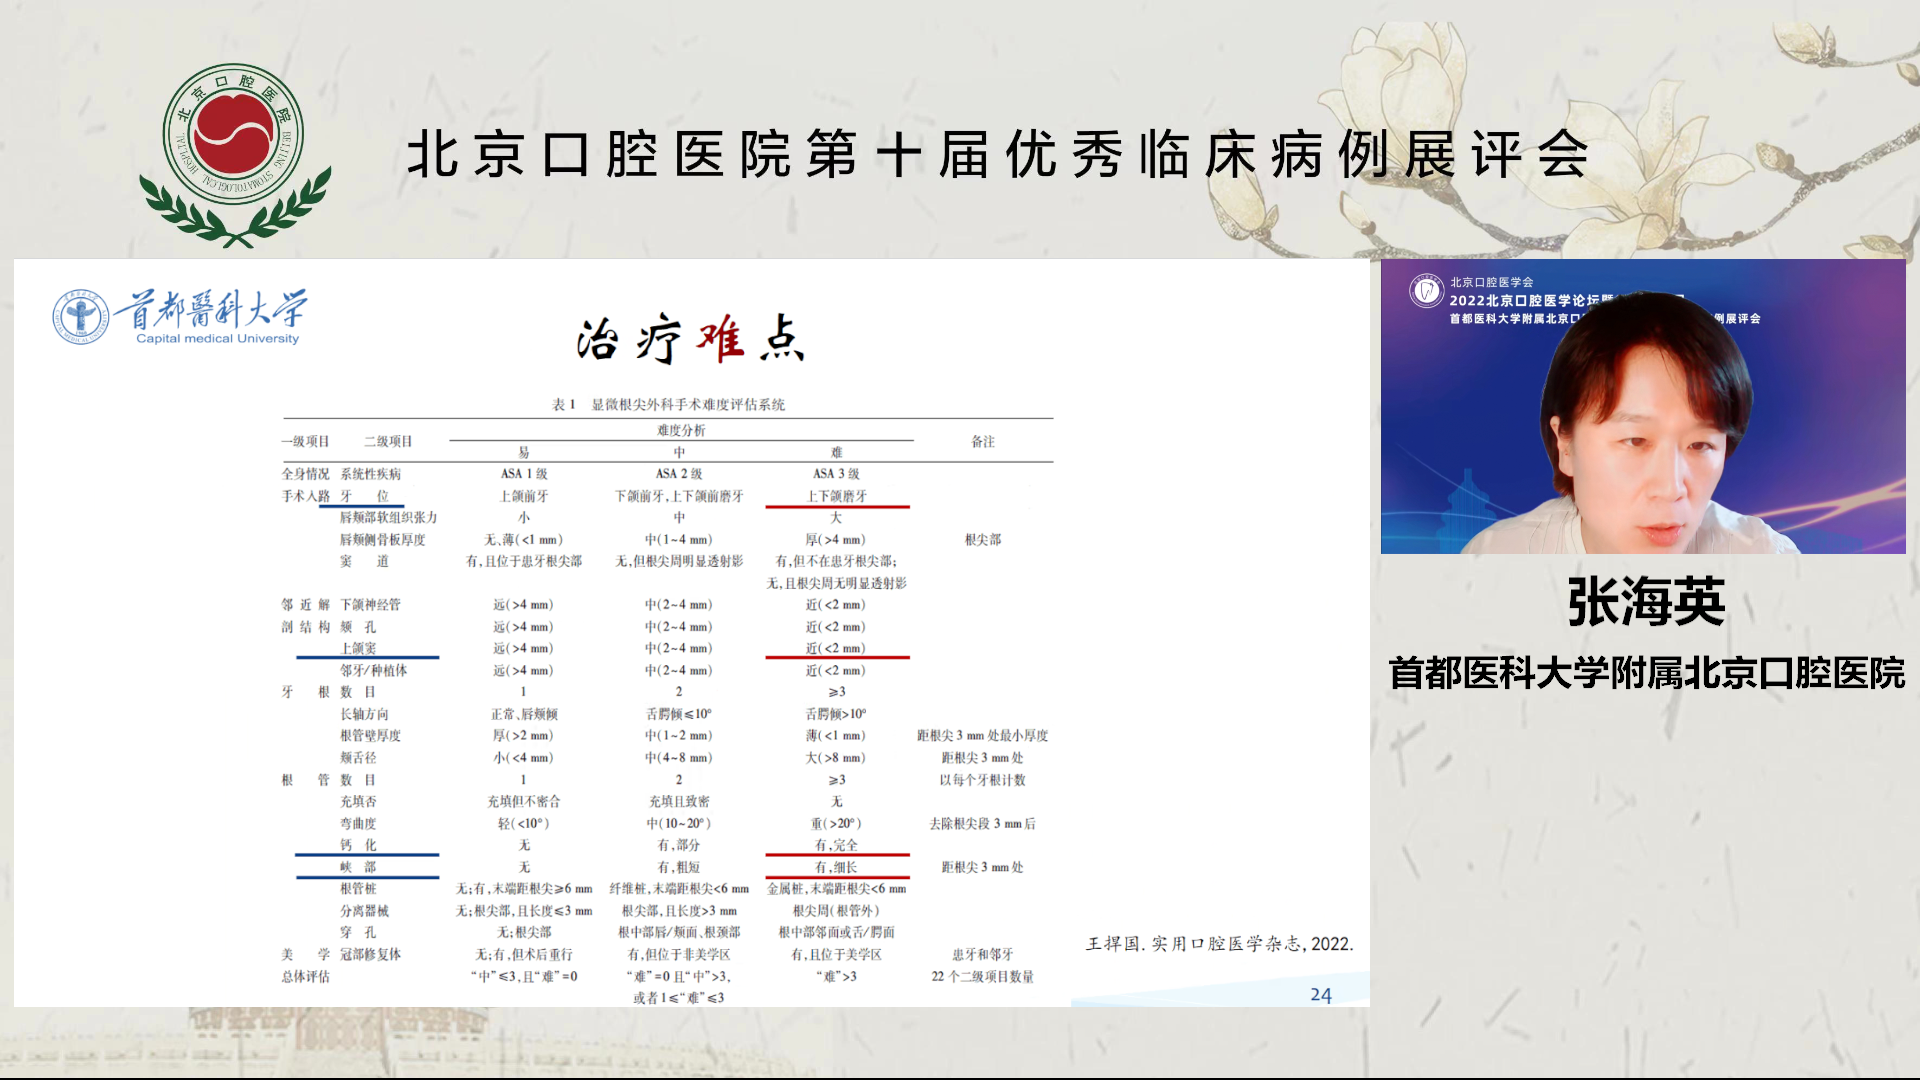
Task: Click the 难度分析 column header
Action: (680, 430)
